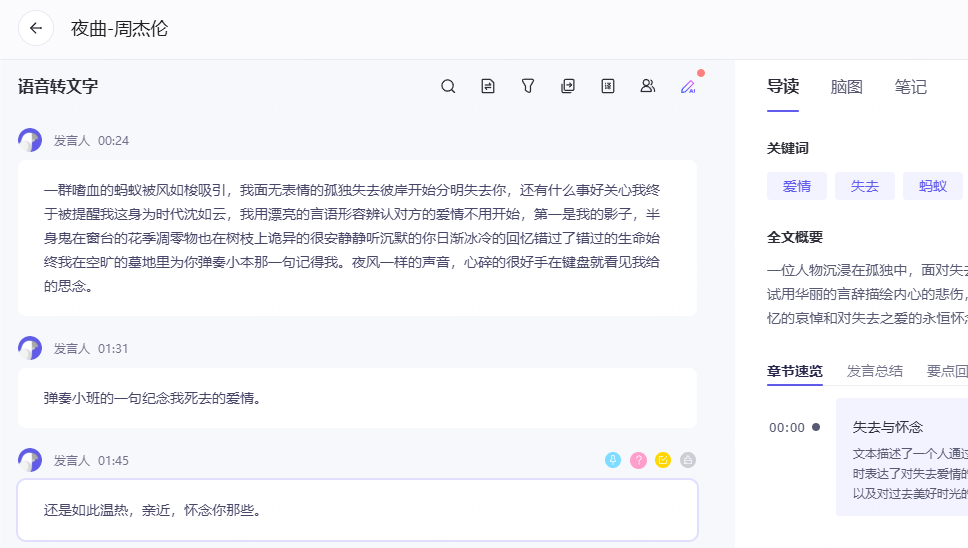The width and height of the screenshot is (968, 548).
Task: Switch to the 笔记 tab
Action: (911, 87)
